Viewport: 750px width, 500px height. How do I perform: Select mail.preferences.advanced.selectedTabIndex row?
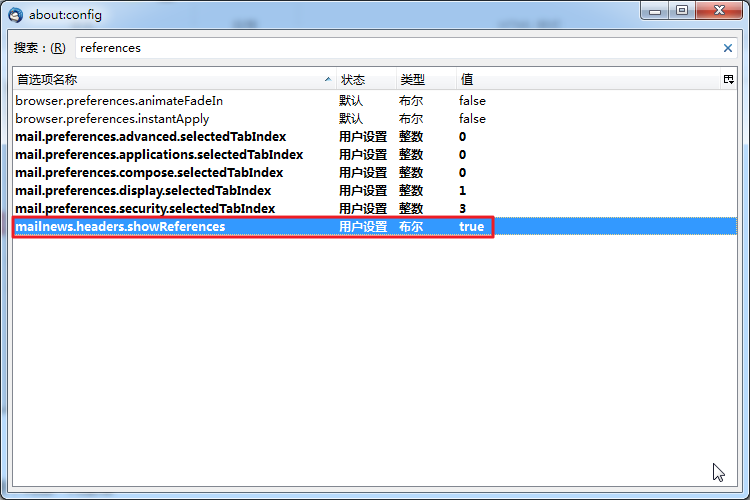[375, 137]
